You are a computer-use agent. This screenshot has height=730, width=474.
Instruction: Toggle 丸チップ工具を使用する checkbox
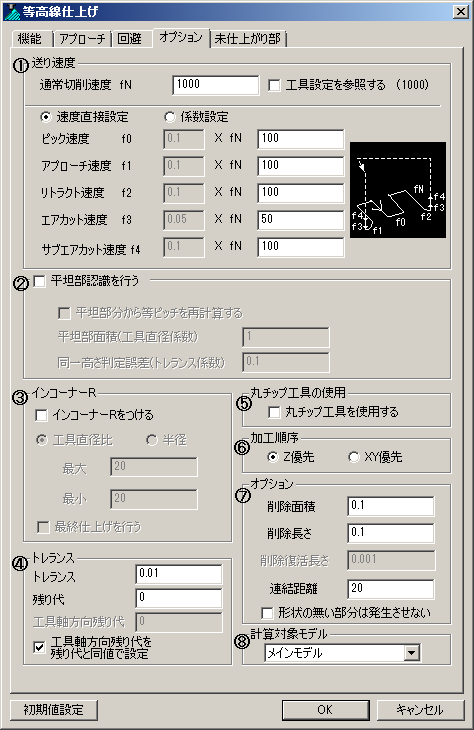[x=274, y=412]
